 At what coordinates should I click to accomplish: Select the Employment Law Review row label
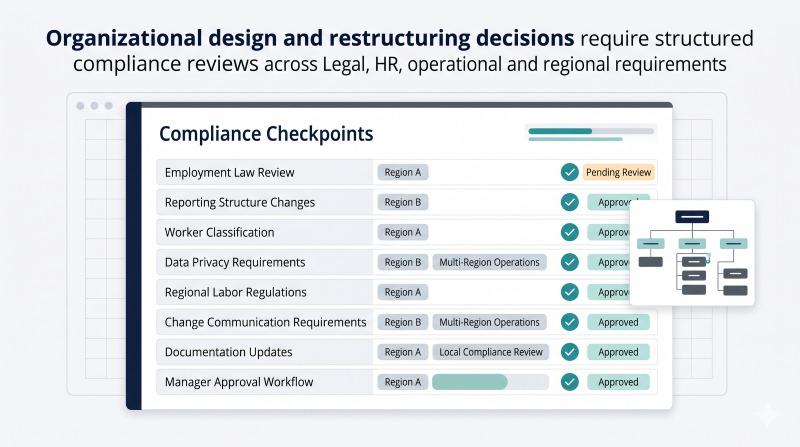click(229, 172)
